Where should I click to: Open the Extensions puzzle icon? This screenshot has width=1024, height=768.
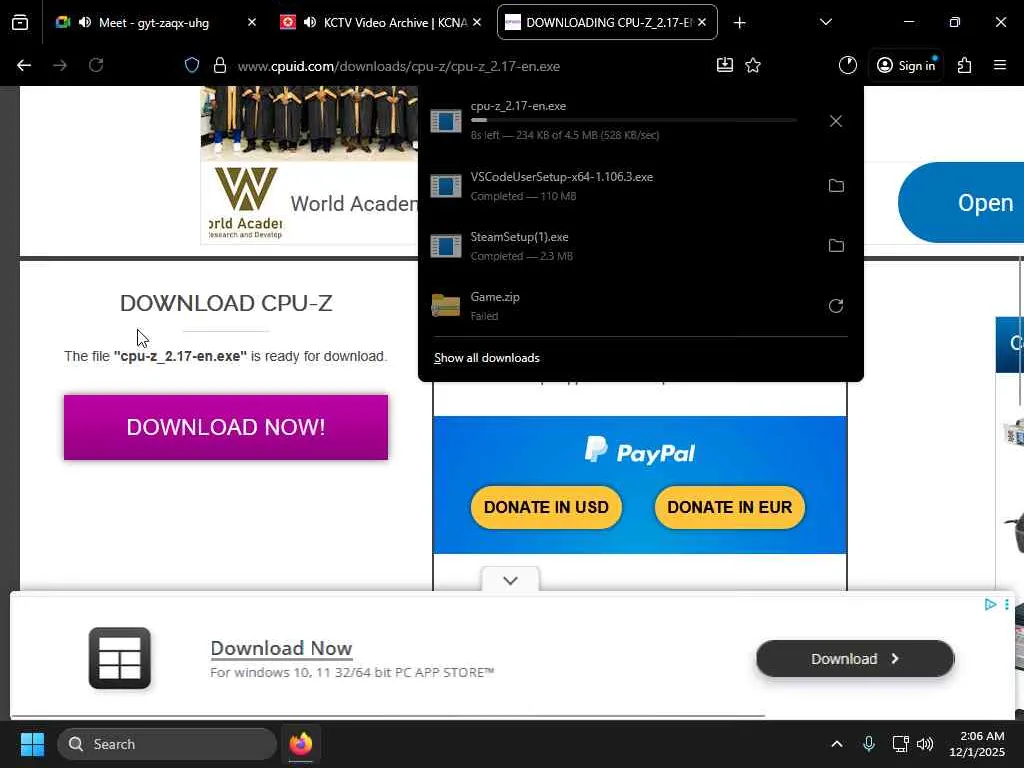(x=965, y=65)
